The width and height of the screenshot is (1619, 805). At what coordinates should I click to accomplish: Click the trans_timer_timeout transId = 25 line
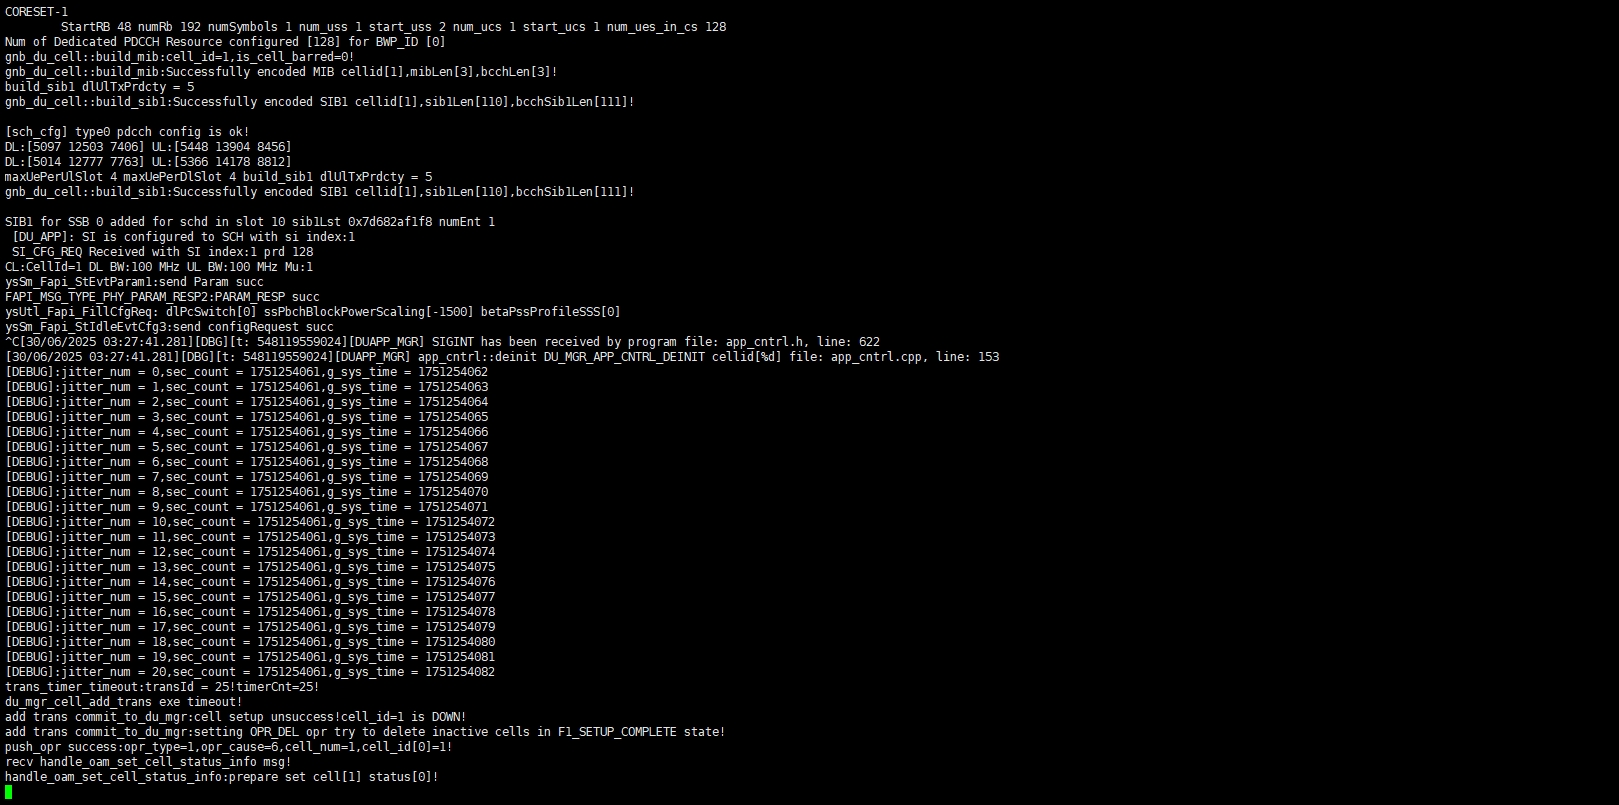tap(162, 687)
